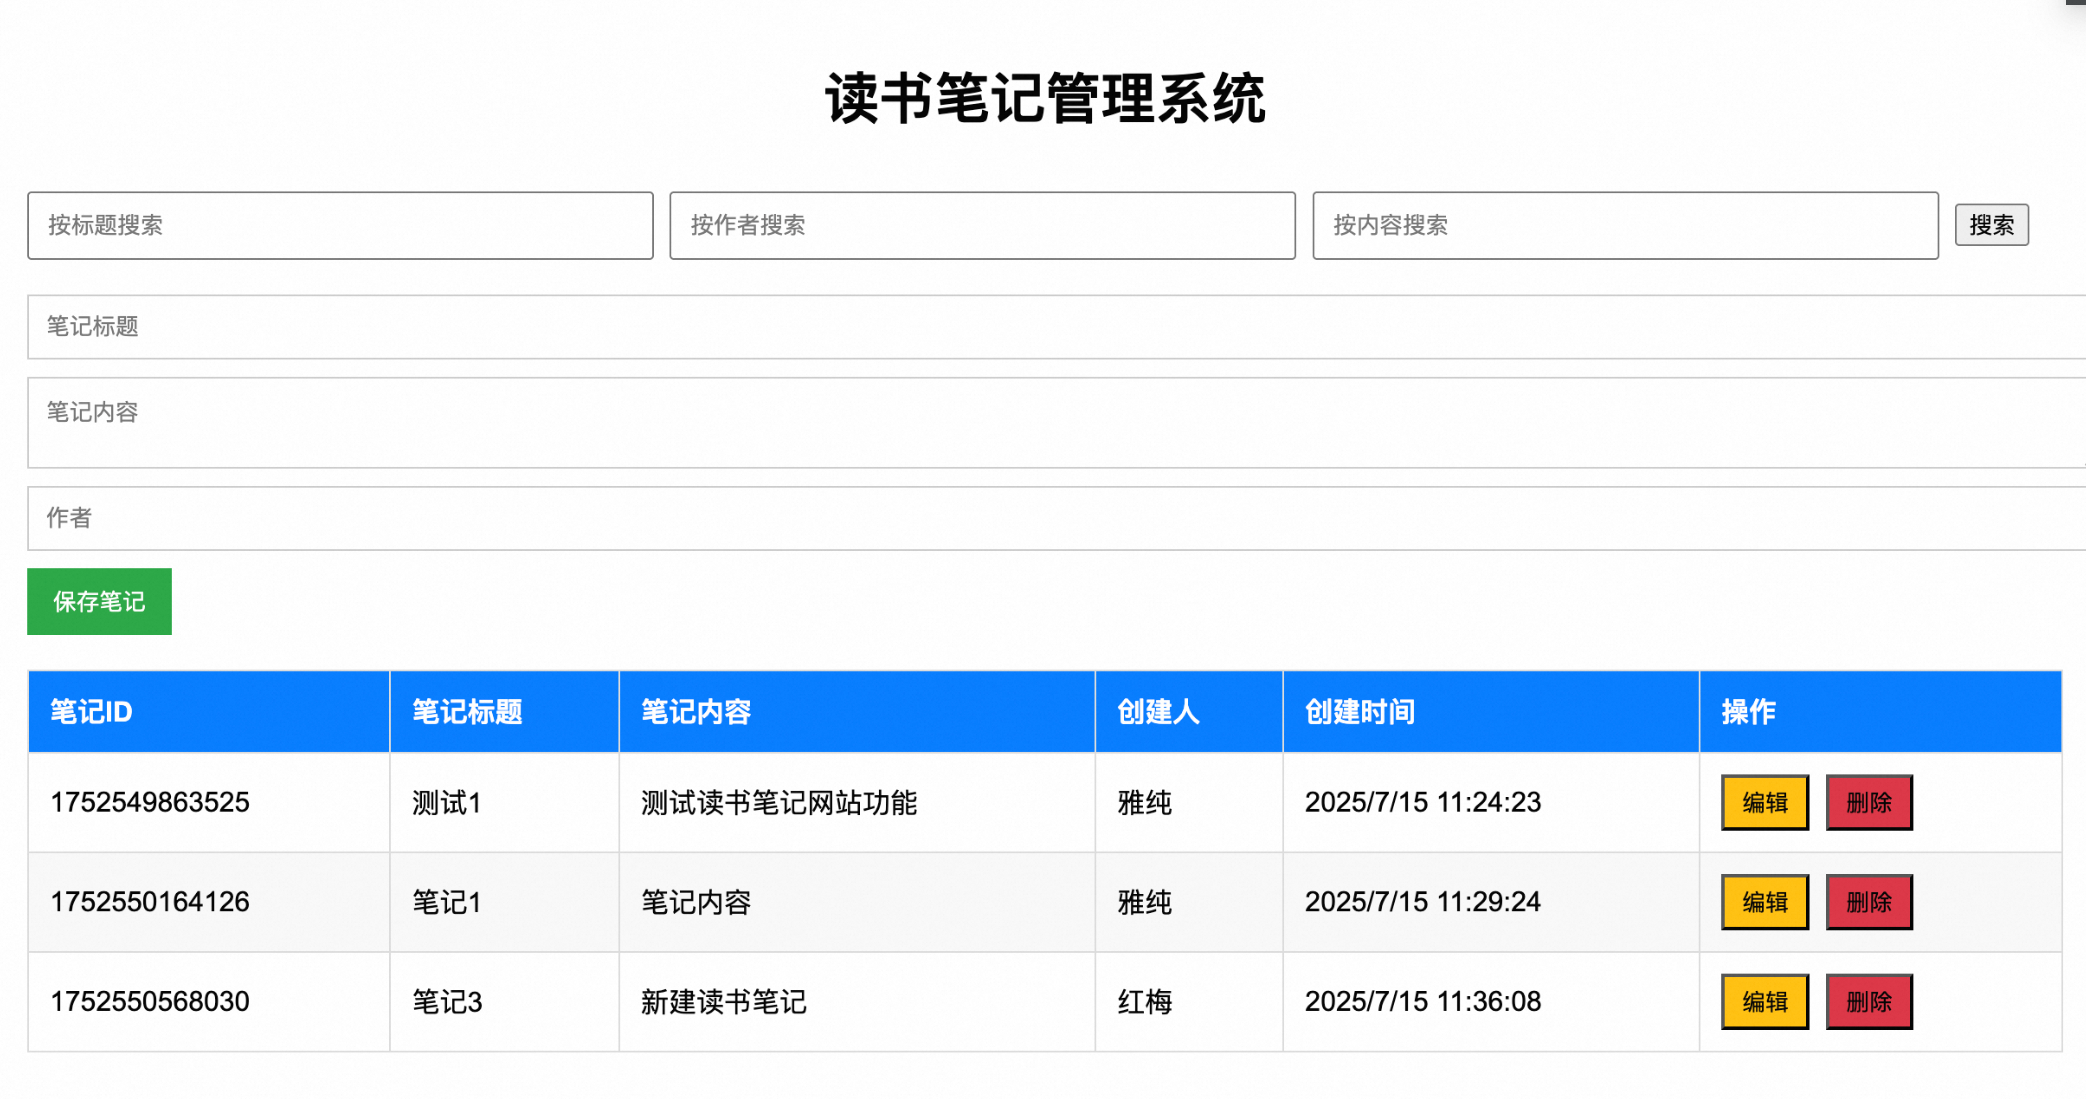Delete the 笔记3 note by 红梅
The width and height of the screenshot is (2086, 1099).
coord(1868,1001)
